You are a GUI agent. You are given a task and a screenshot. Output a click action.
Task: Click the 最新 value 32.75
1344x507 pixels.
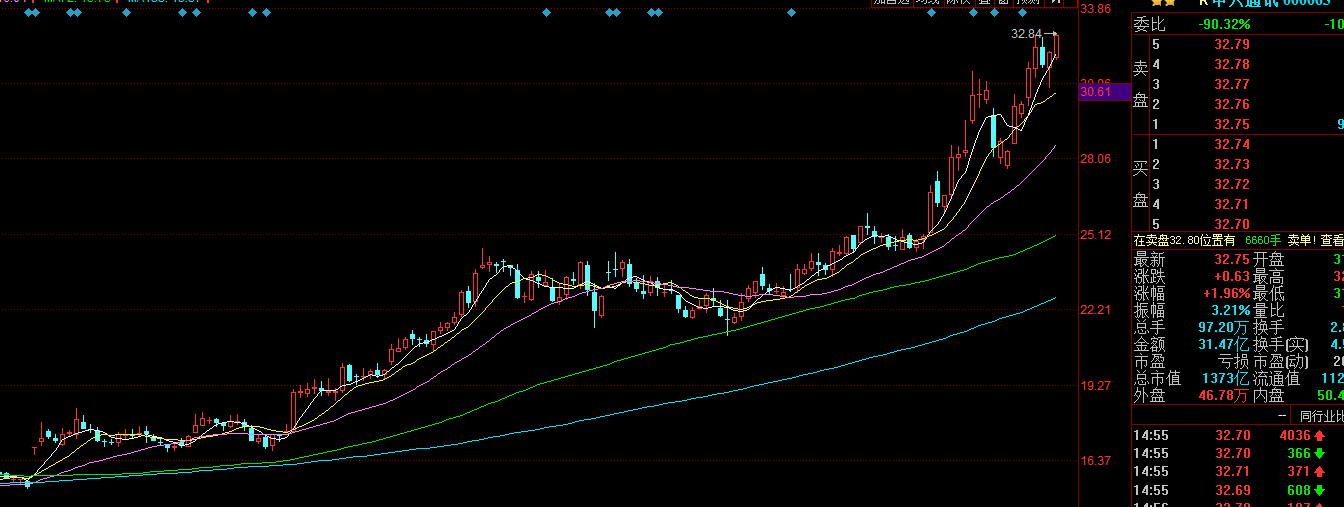pyautogui.click(x=1232, y=259)
